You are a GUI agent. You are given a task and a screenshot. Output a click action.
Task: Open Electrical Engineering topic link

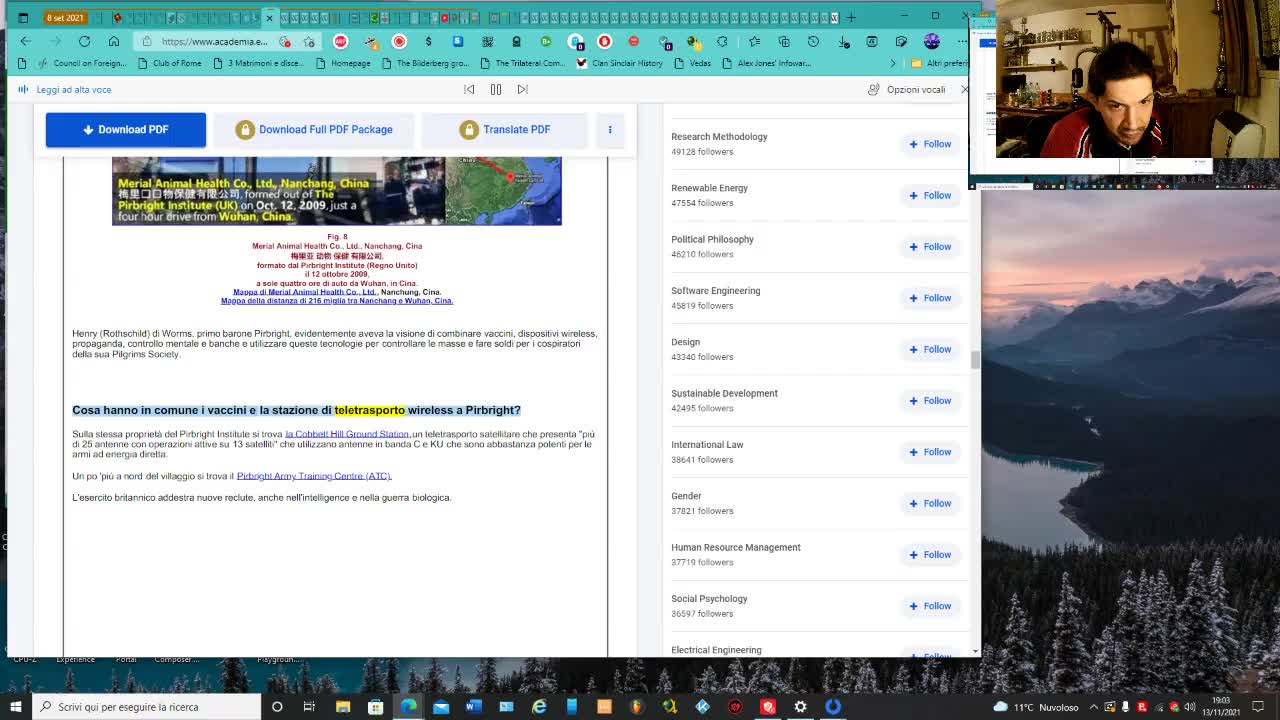[716, 650]
